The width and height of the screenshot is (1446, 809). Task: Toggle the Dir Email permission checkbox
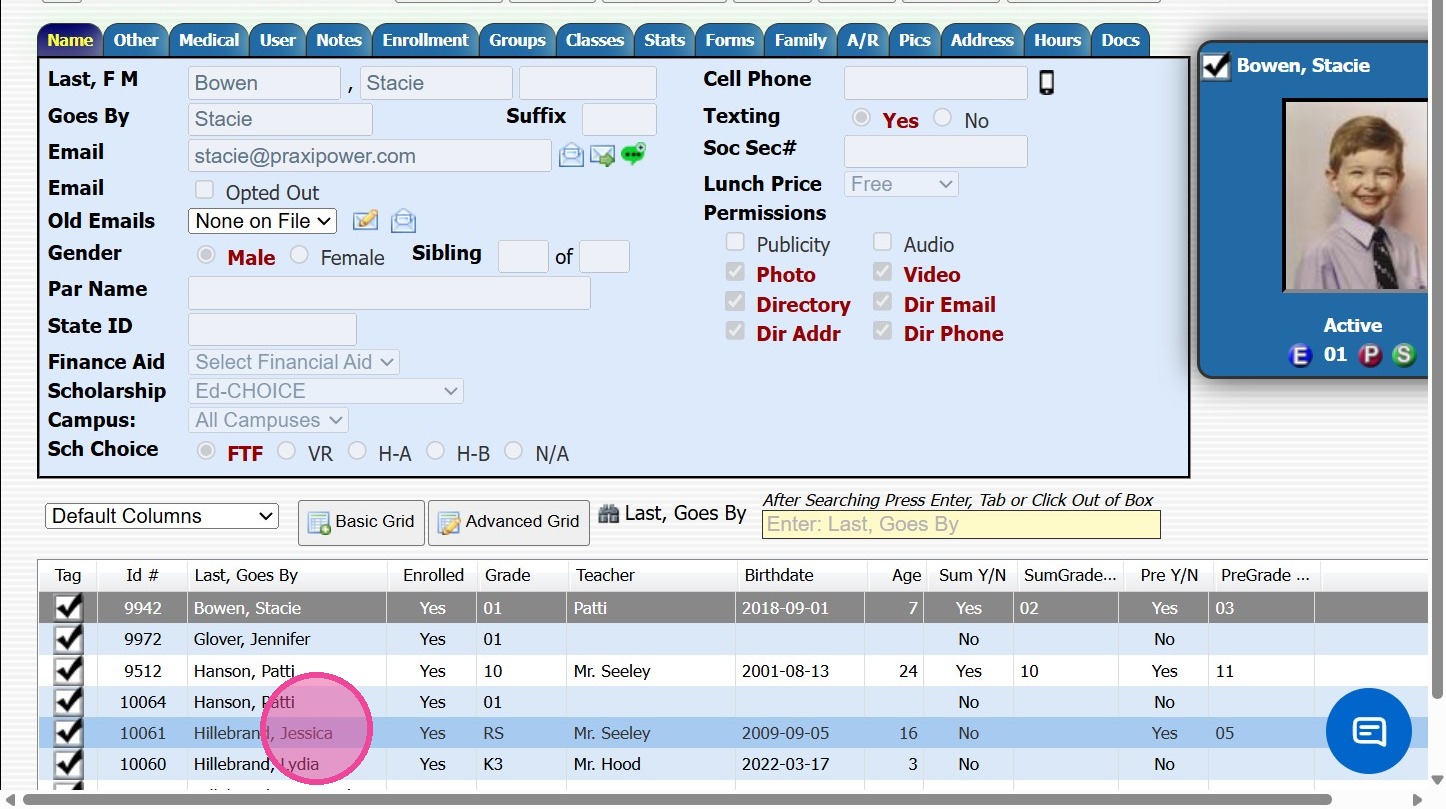click(x=882, y=302)
